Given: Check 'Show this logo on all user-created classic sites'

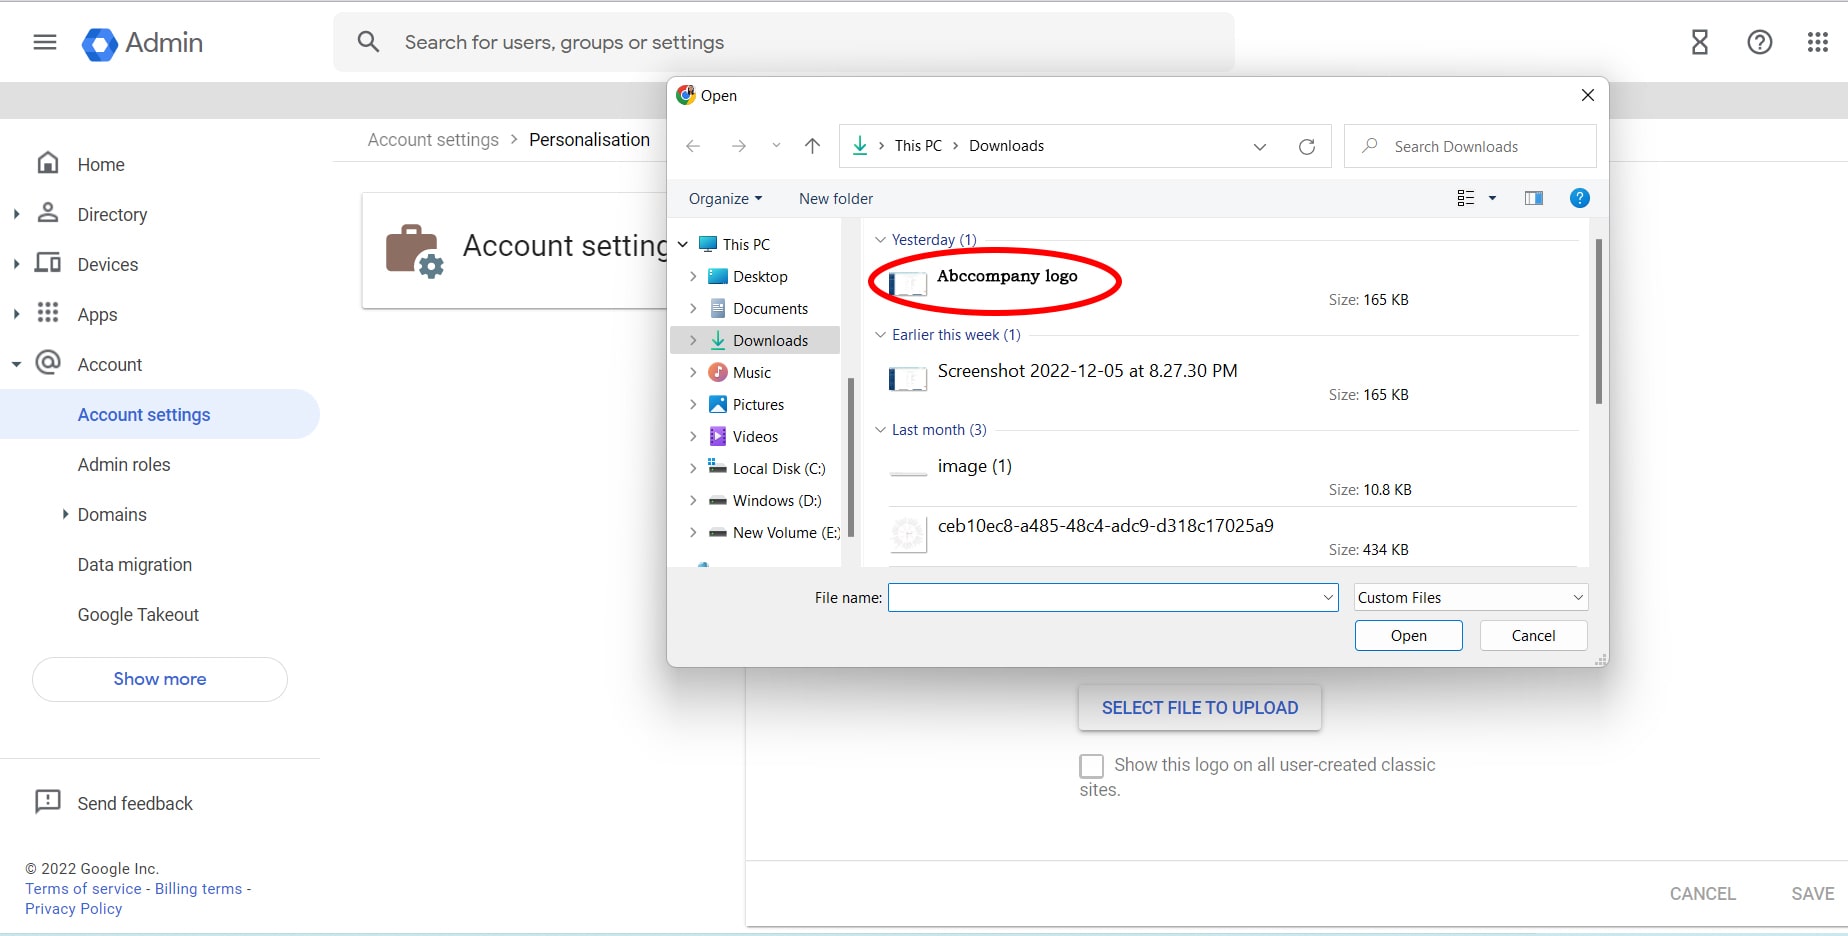Looking at the screenshot, I should tap(1091, 766).
